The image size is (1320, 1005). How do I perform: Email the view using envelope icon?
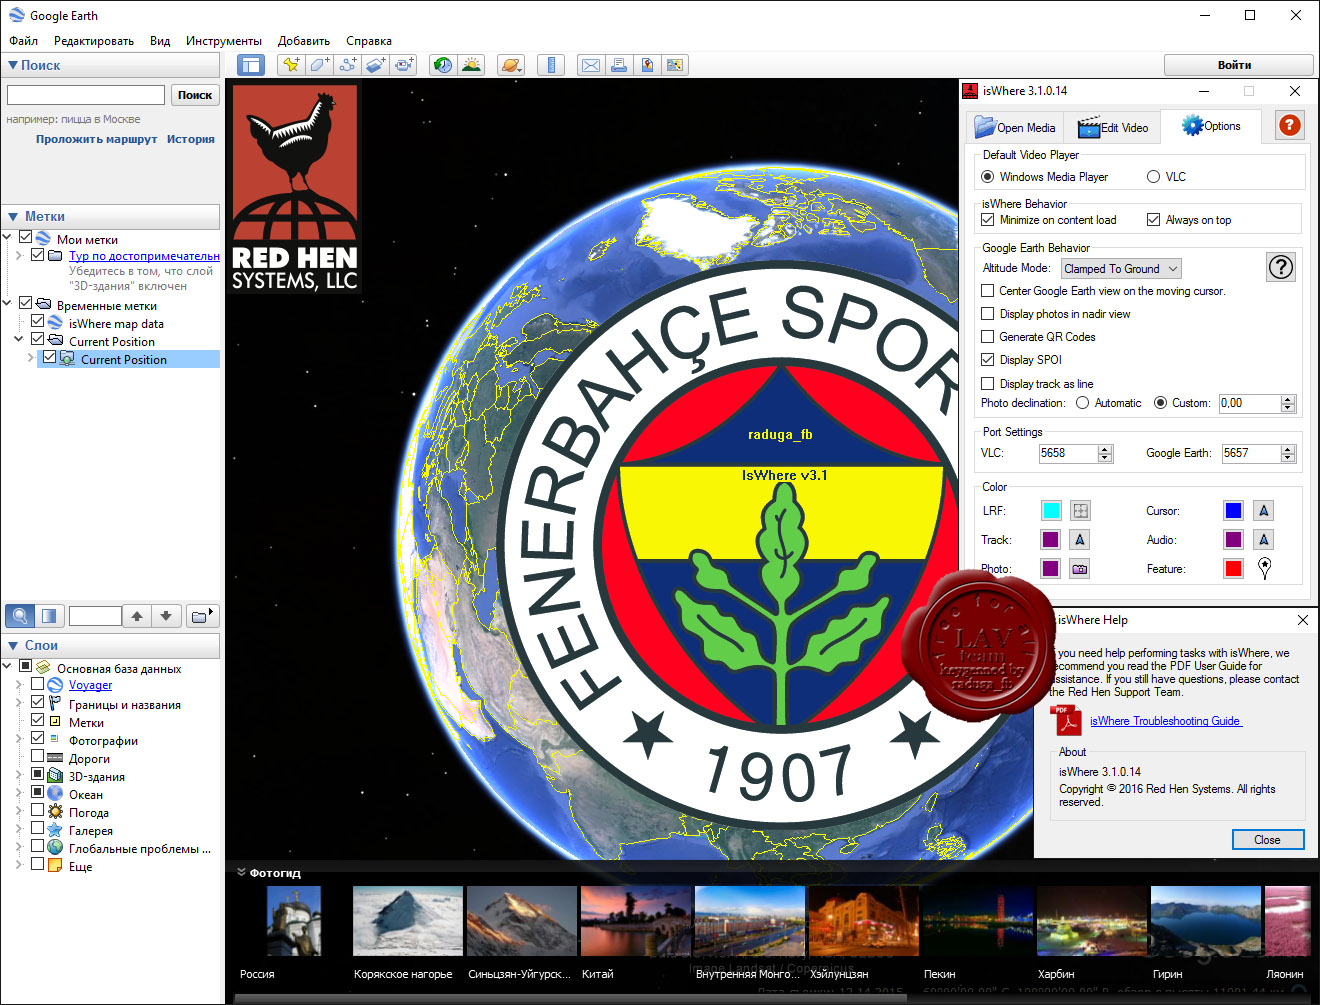591,65
